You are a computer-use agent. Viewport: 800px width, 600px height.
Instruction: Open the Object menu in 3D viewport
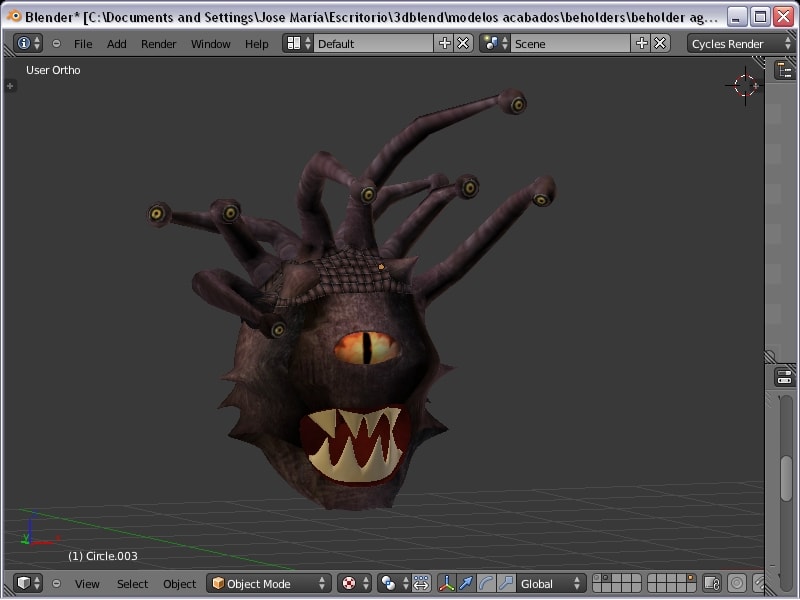(x=180, y=584)
